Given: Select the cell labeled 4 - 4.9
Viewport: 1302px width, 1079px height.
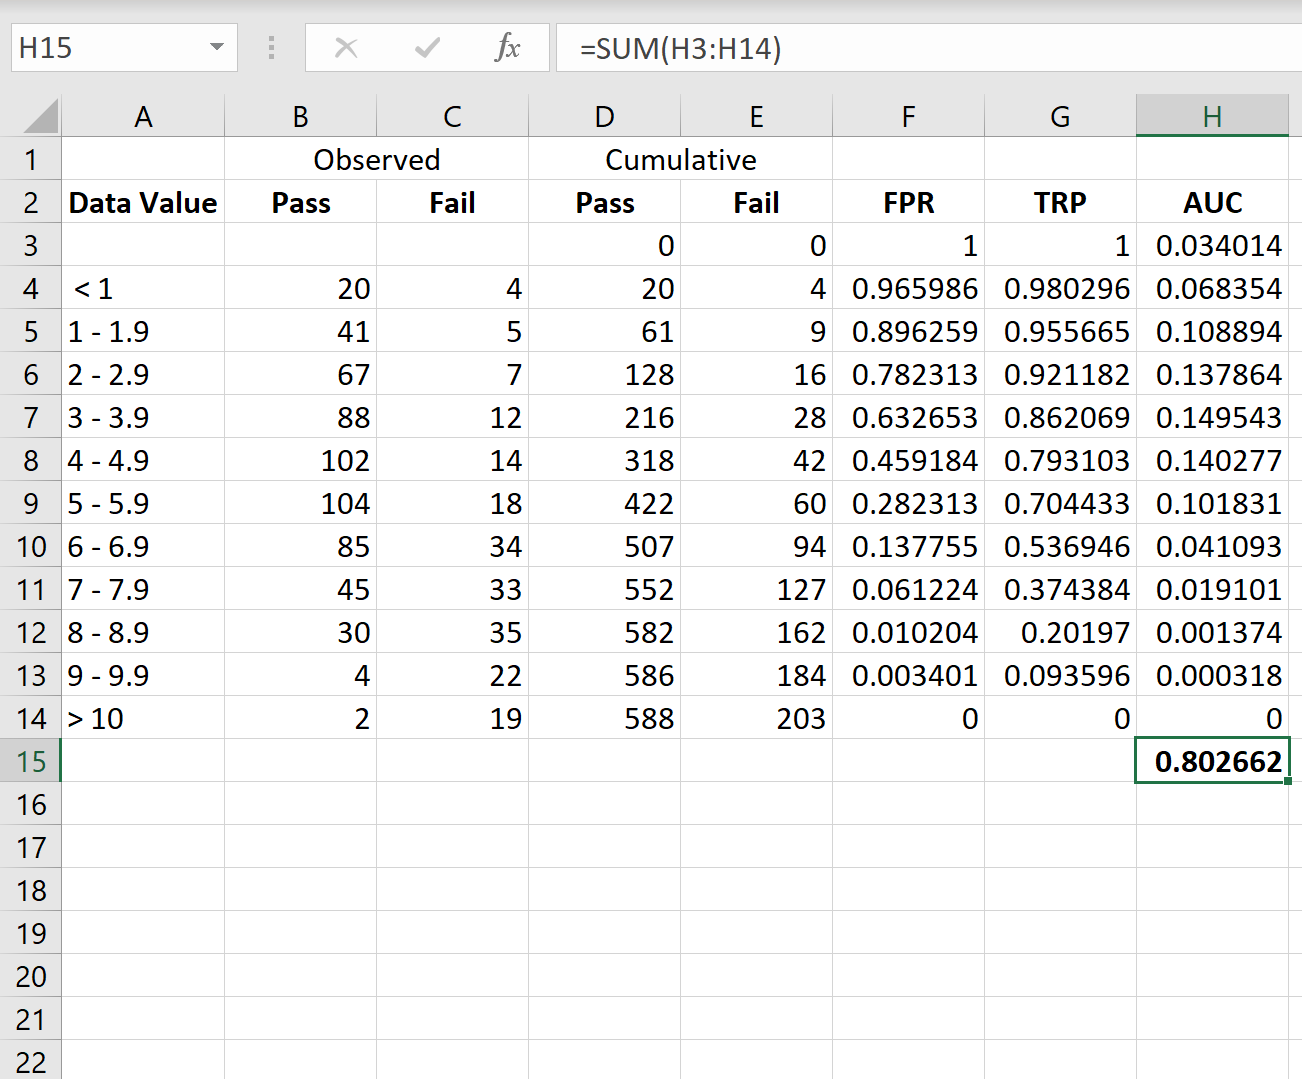Looking at the screenshot, I should click(143, 460).
